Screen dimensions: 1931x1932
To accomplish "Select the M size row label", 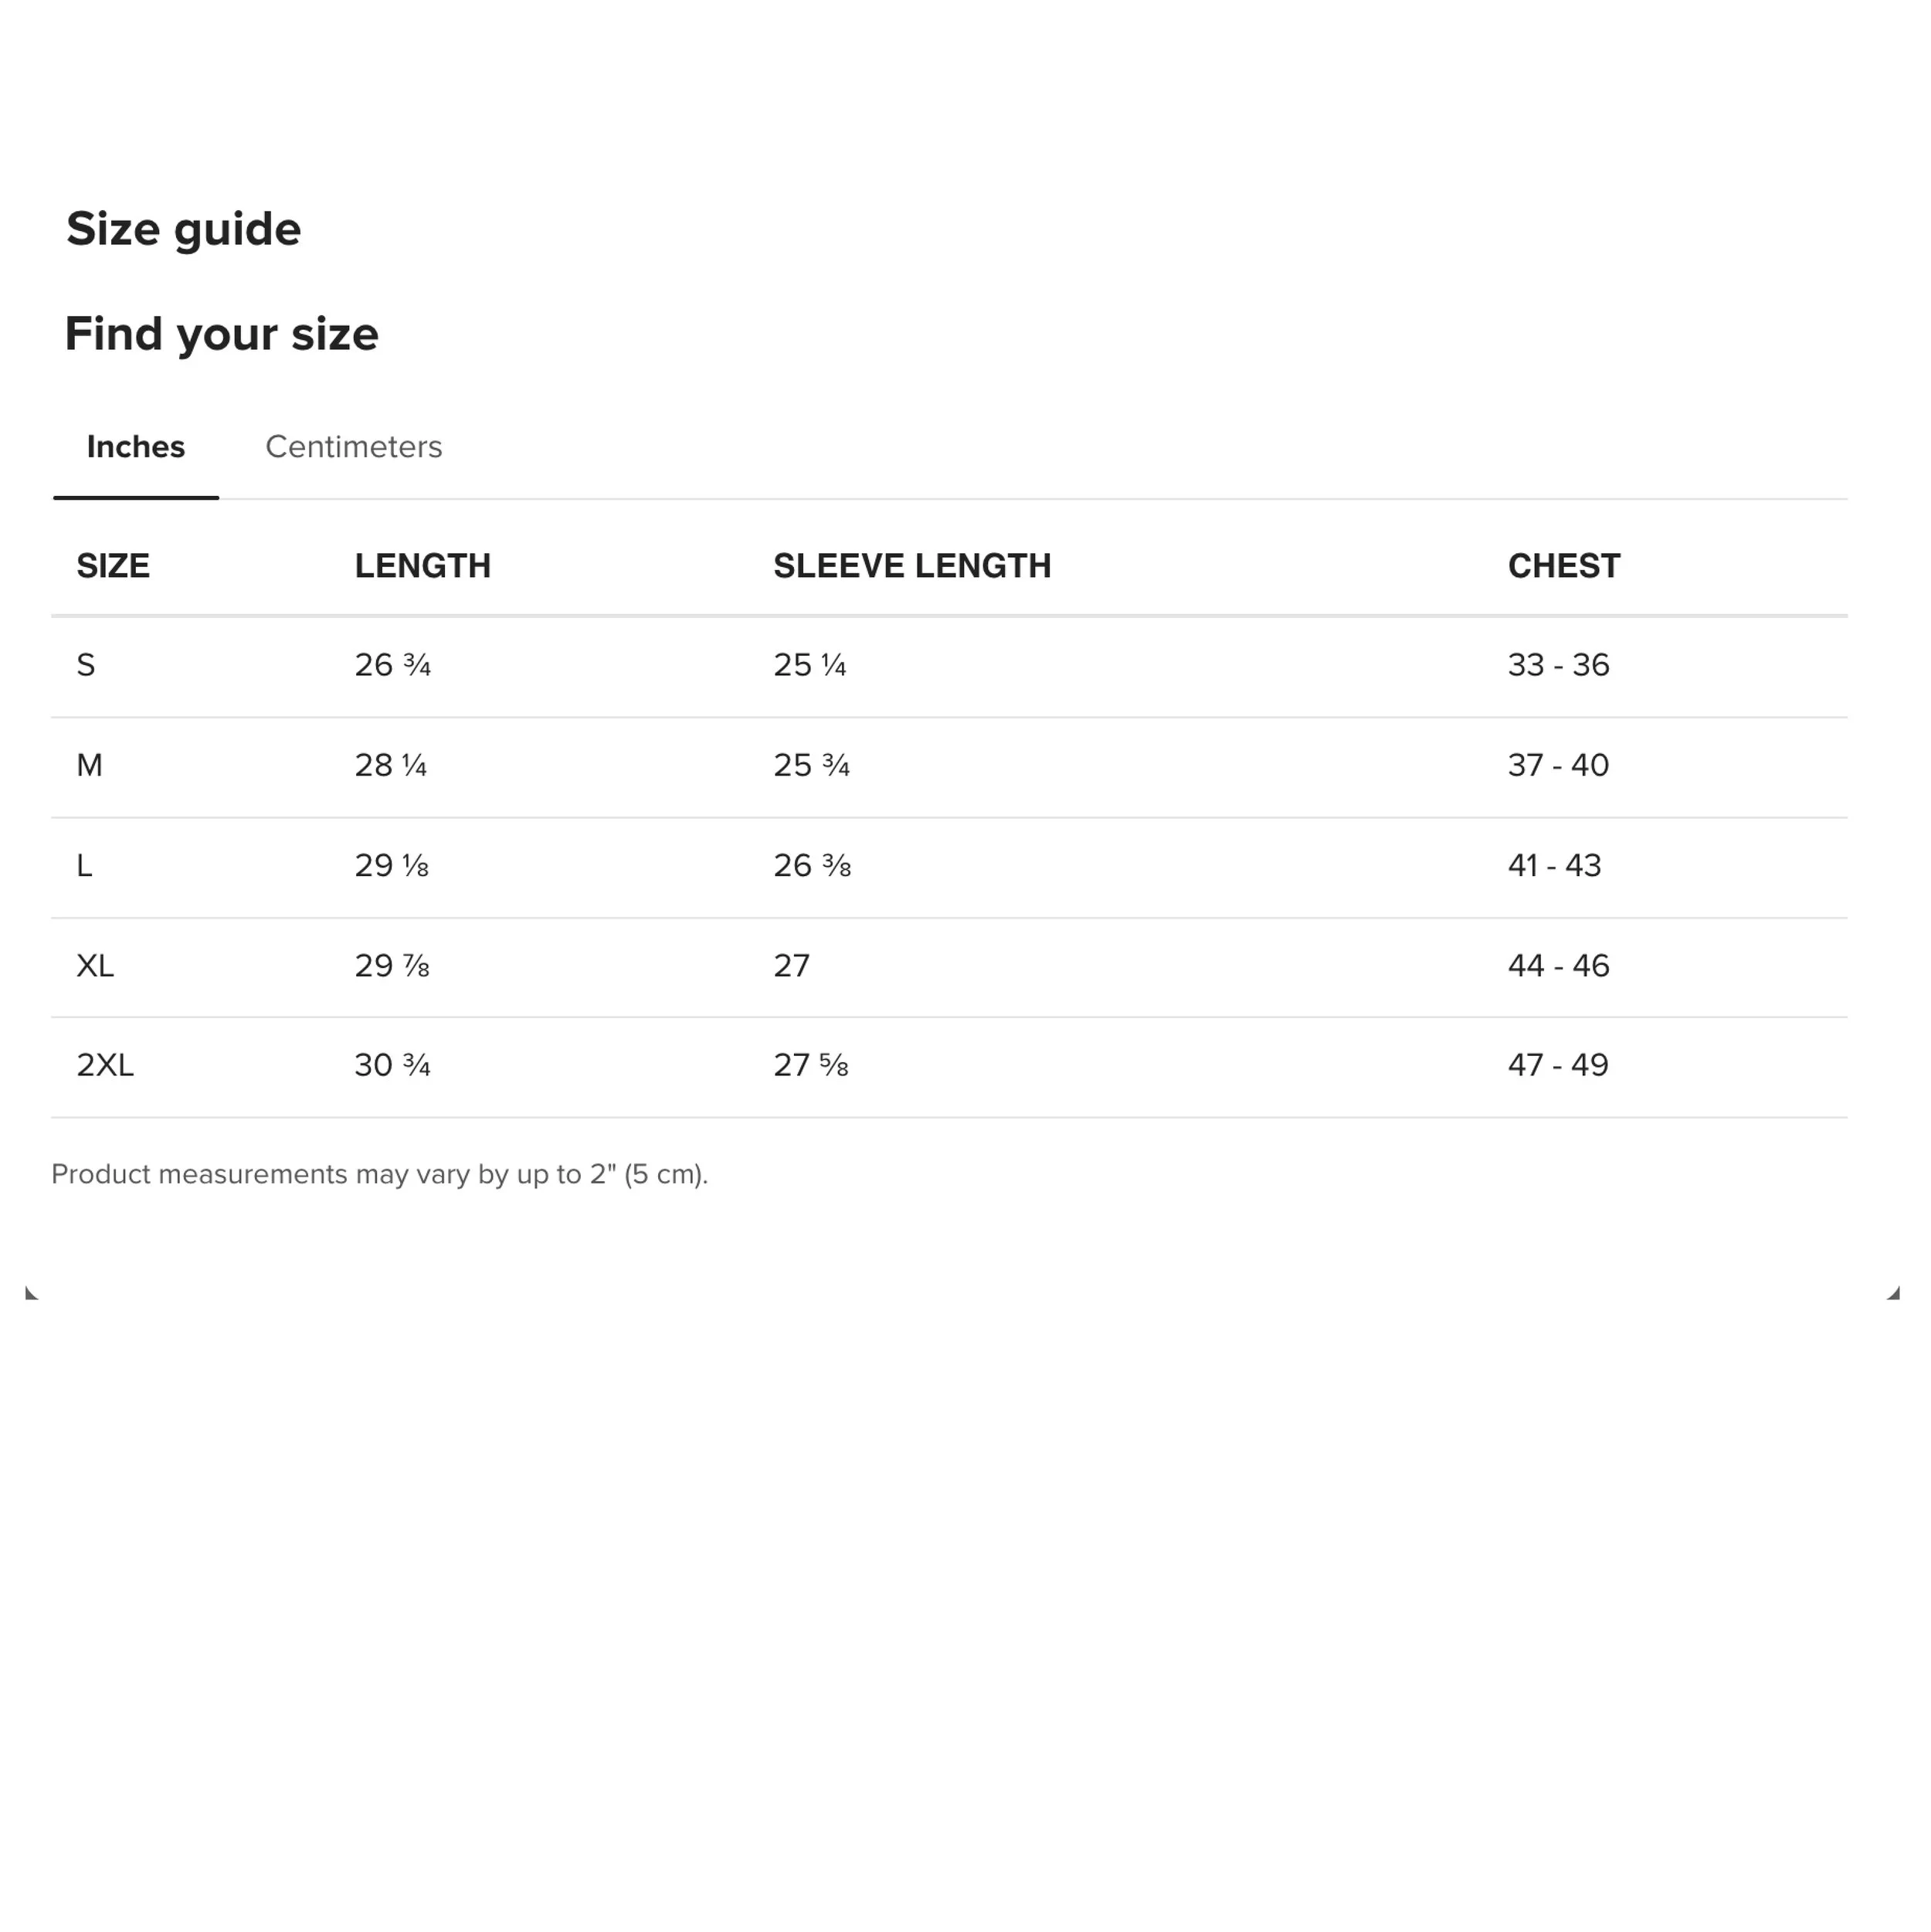I will 90,765.
